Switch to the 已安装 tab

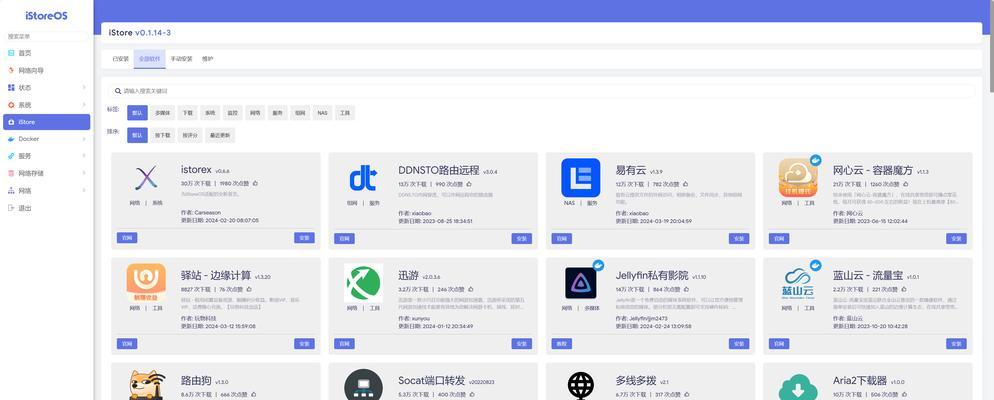120,59
